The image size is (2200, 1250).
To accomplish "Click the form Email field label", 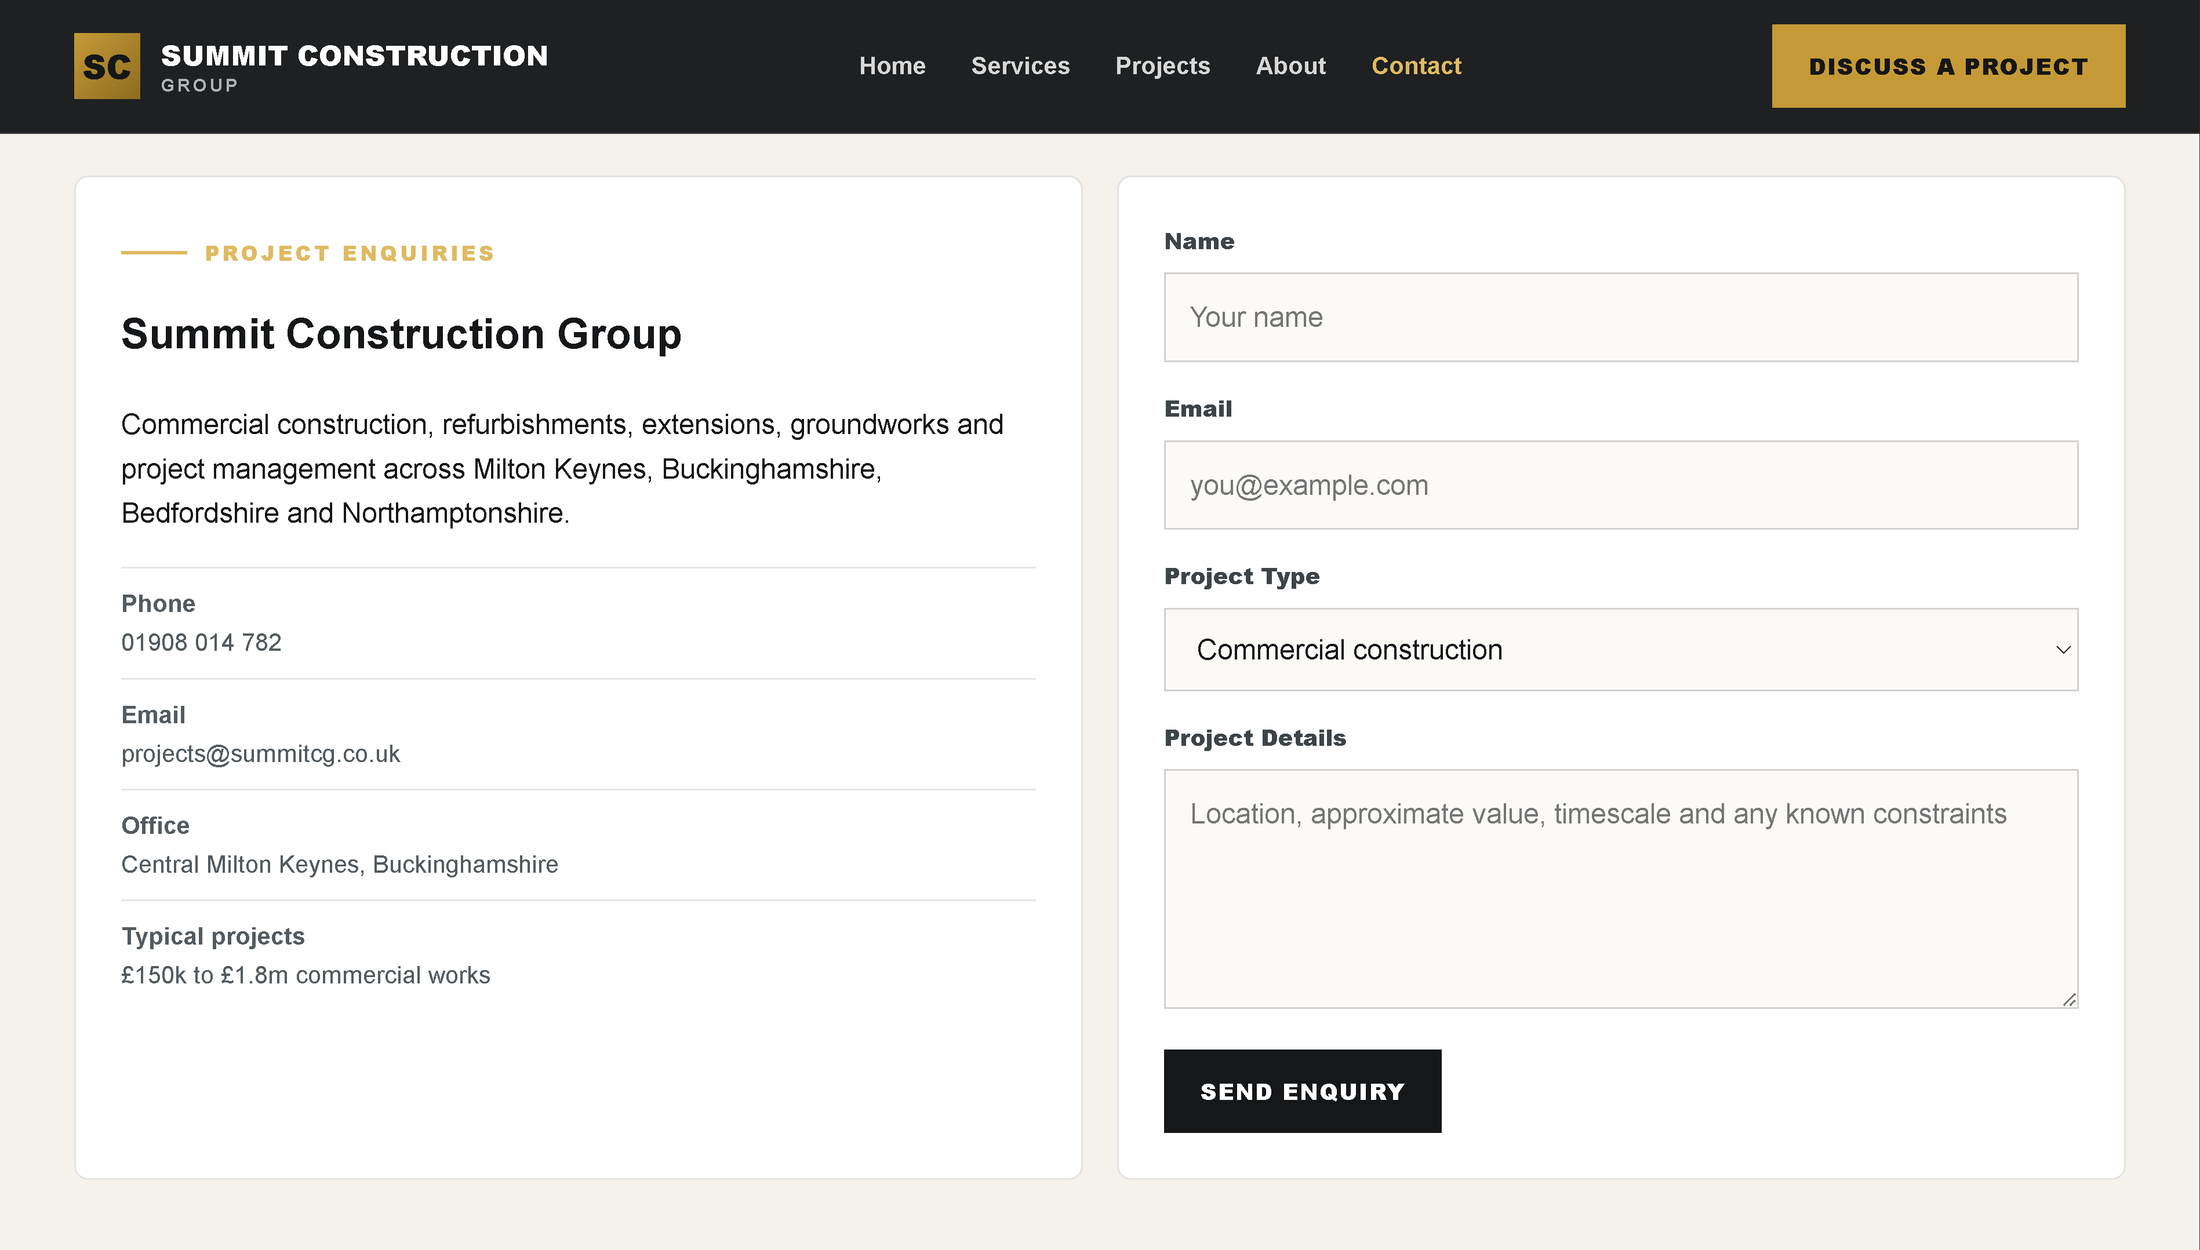I will [1198, 409].
